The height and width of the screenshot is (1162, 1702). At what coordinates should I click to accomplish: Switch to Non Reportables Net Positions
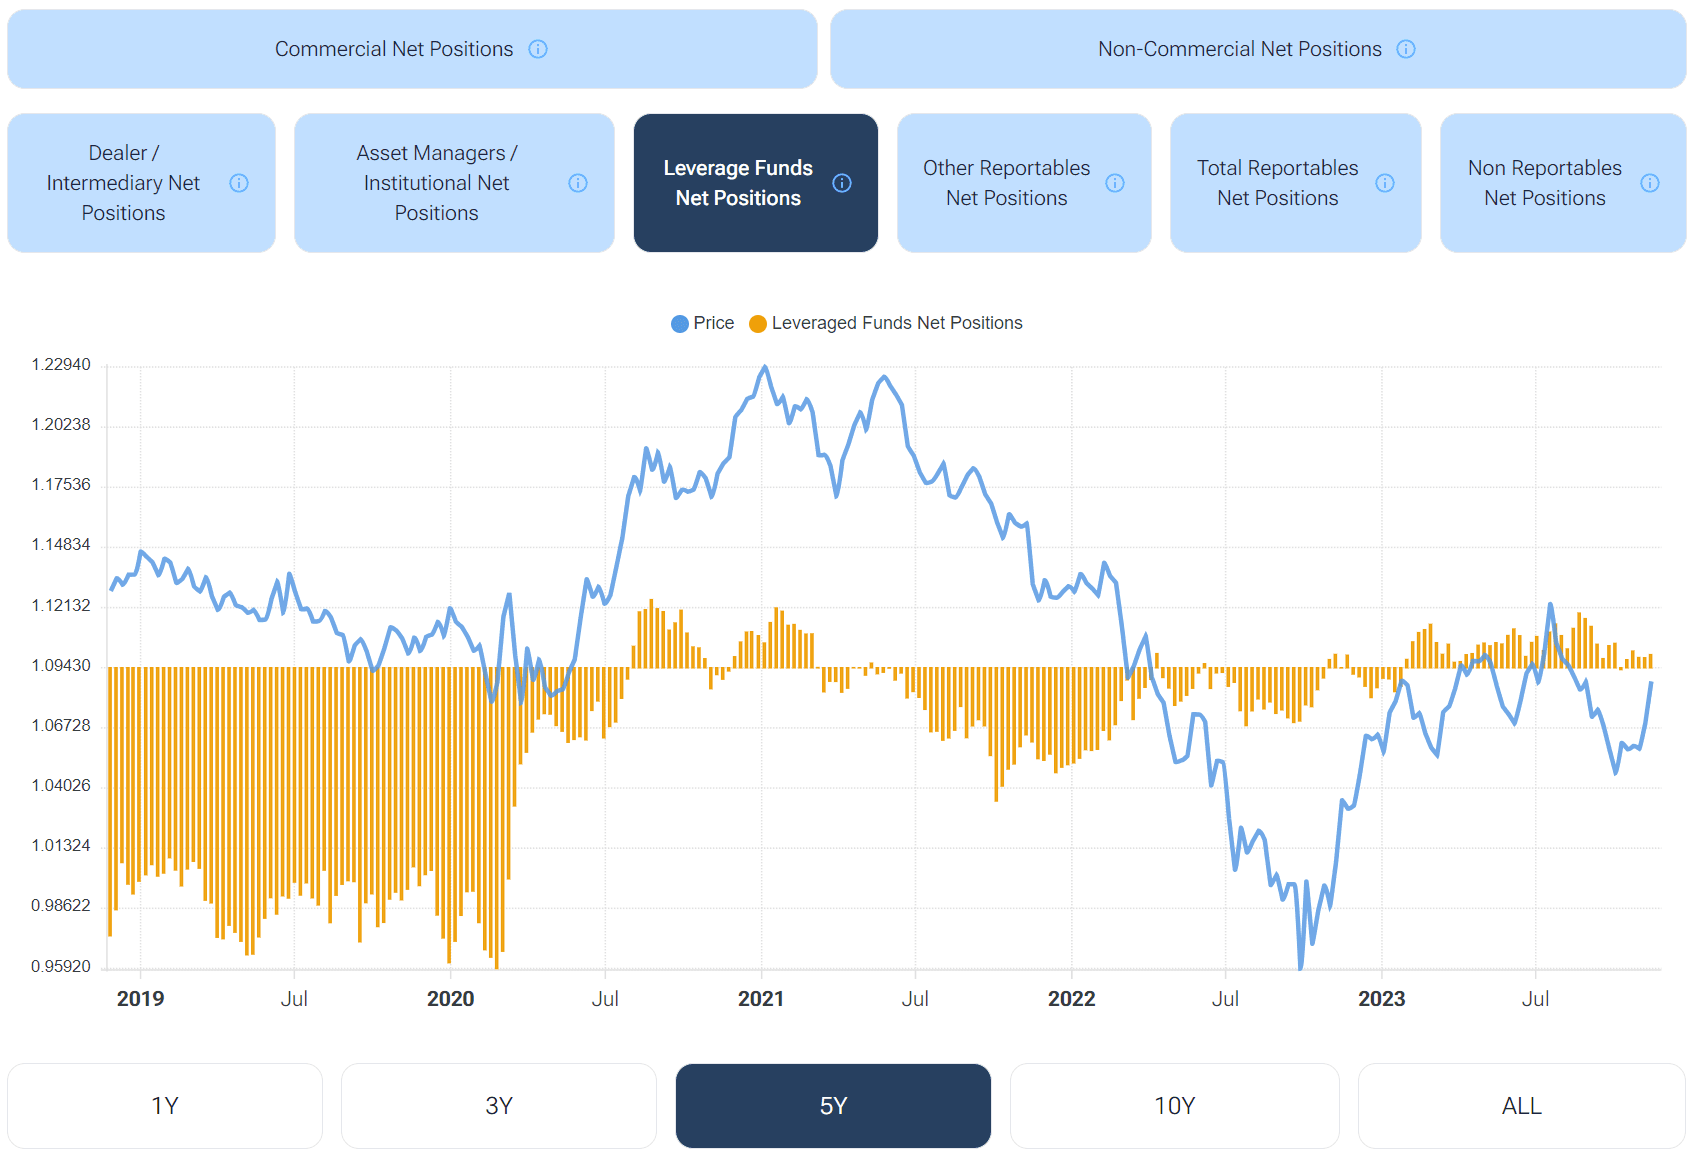point(1563,183)
